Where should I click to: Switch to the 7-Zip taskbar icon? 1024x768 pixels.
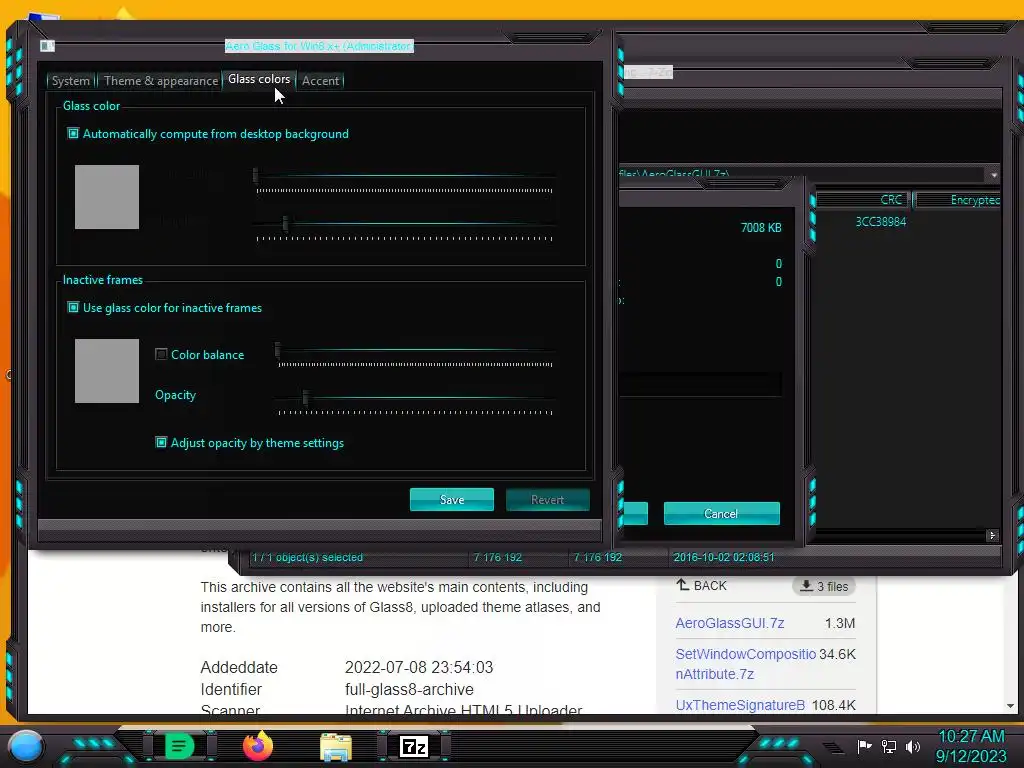pos(414,746)
